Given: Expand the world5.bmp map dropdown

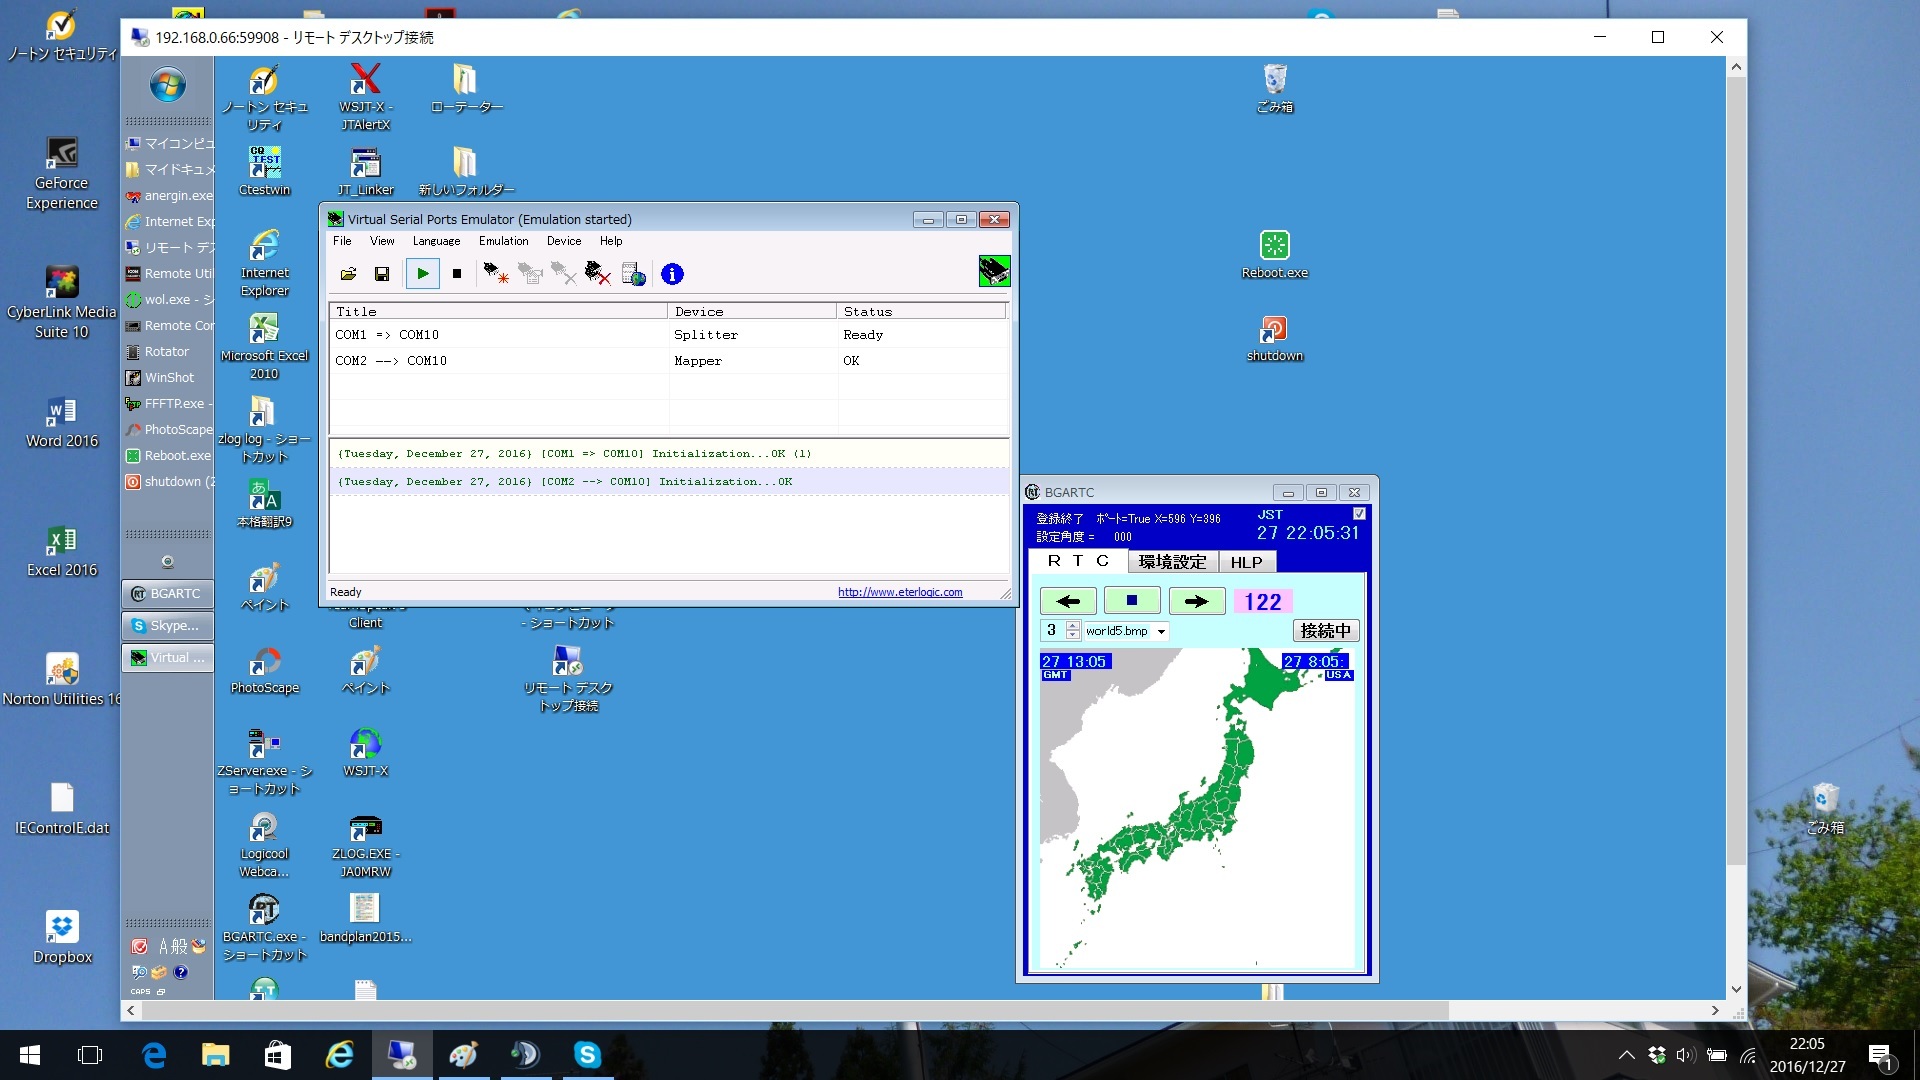Looking at the screenshot, I should [1161, 632].
